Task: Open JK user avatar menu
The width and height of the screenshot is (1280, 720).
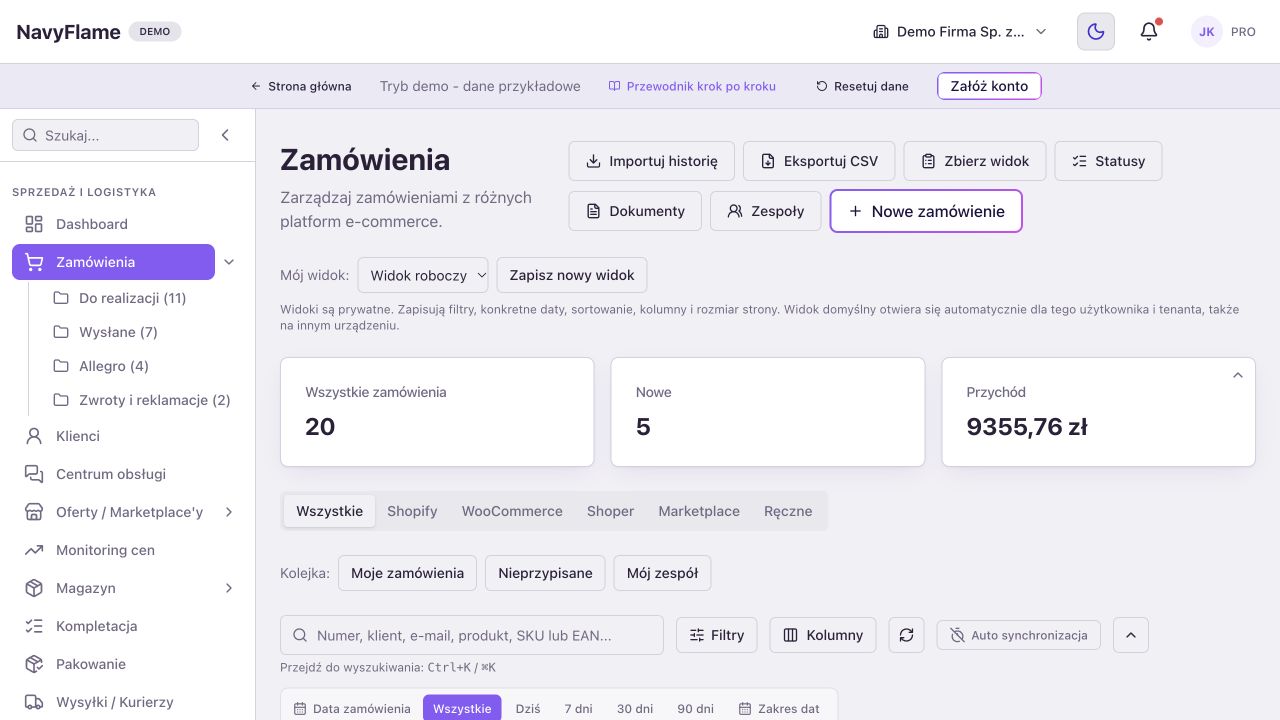Action: click(x=1207, y=32)
